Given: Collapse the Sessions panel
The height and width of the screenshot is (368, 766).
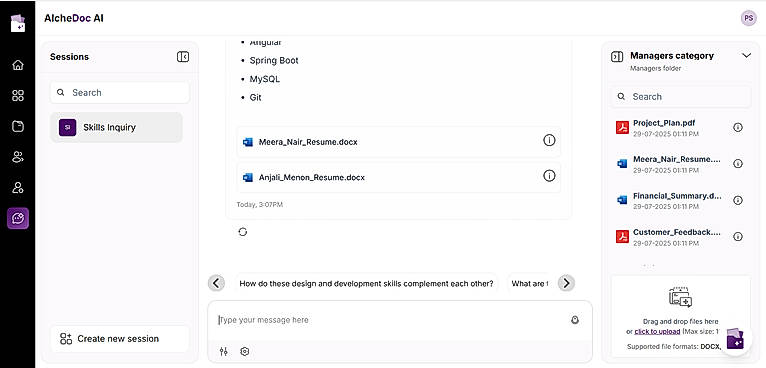Looking at the screenshot, I should coord(183,57).
